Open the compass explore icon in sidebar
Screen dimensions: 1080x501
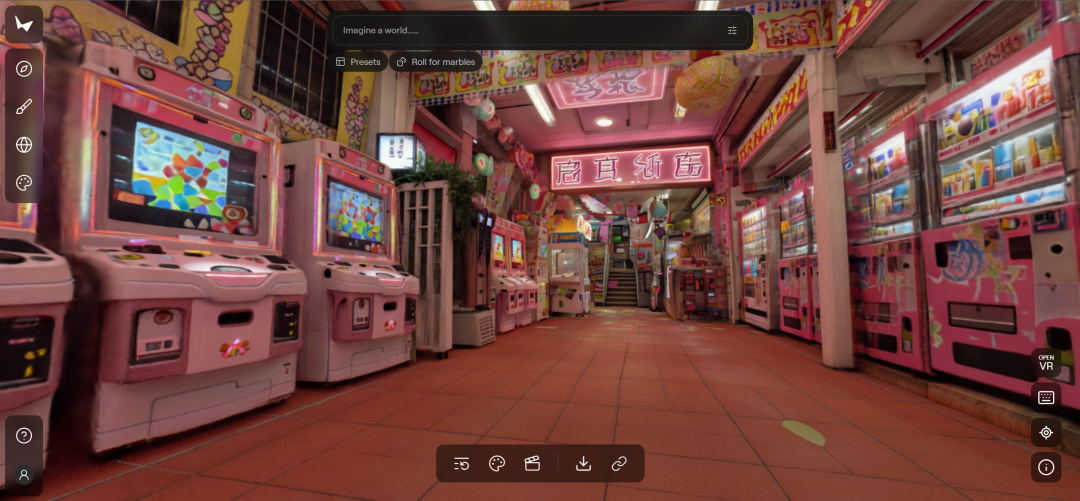pyautogui.click(x=24, y=69)
